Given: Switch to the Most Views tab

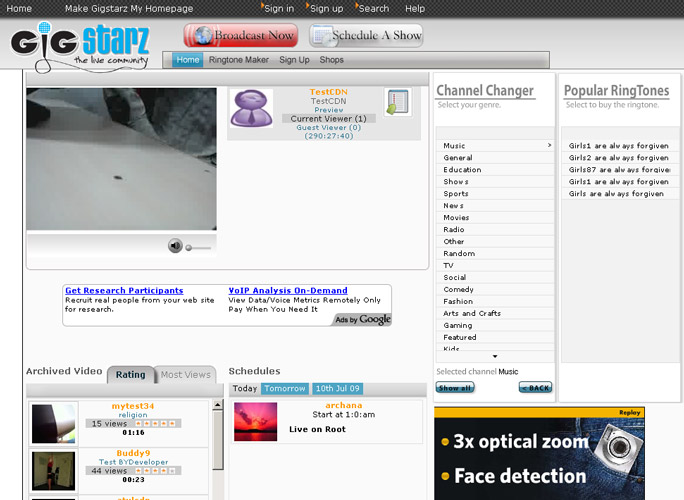Looking at the screenshot, I should 185,375.
